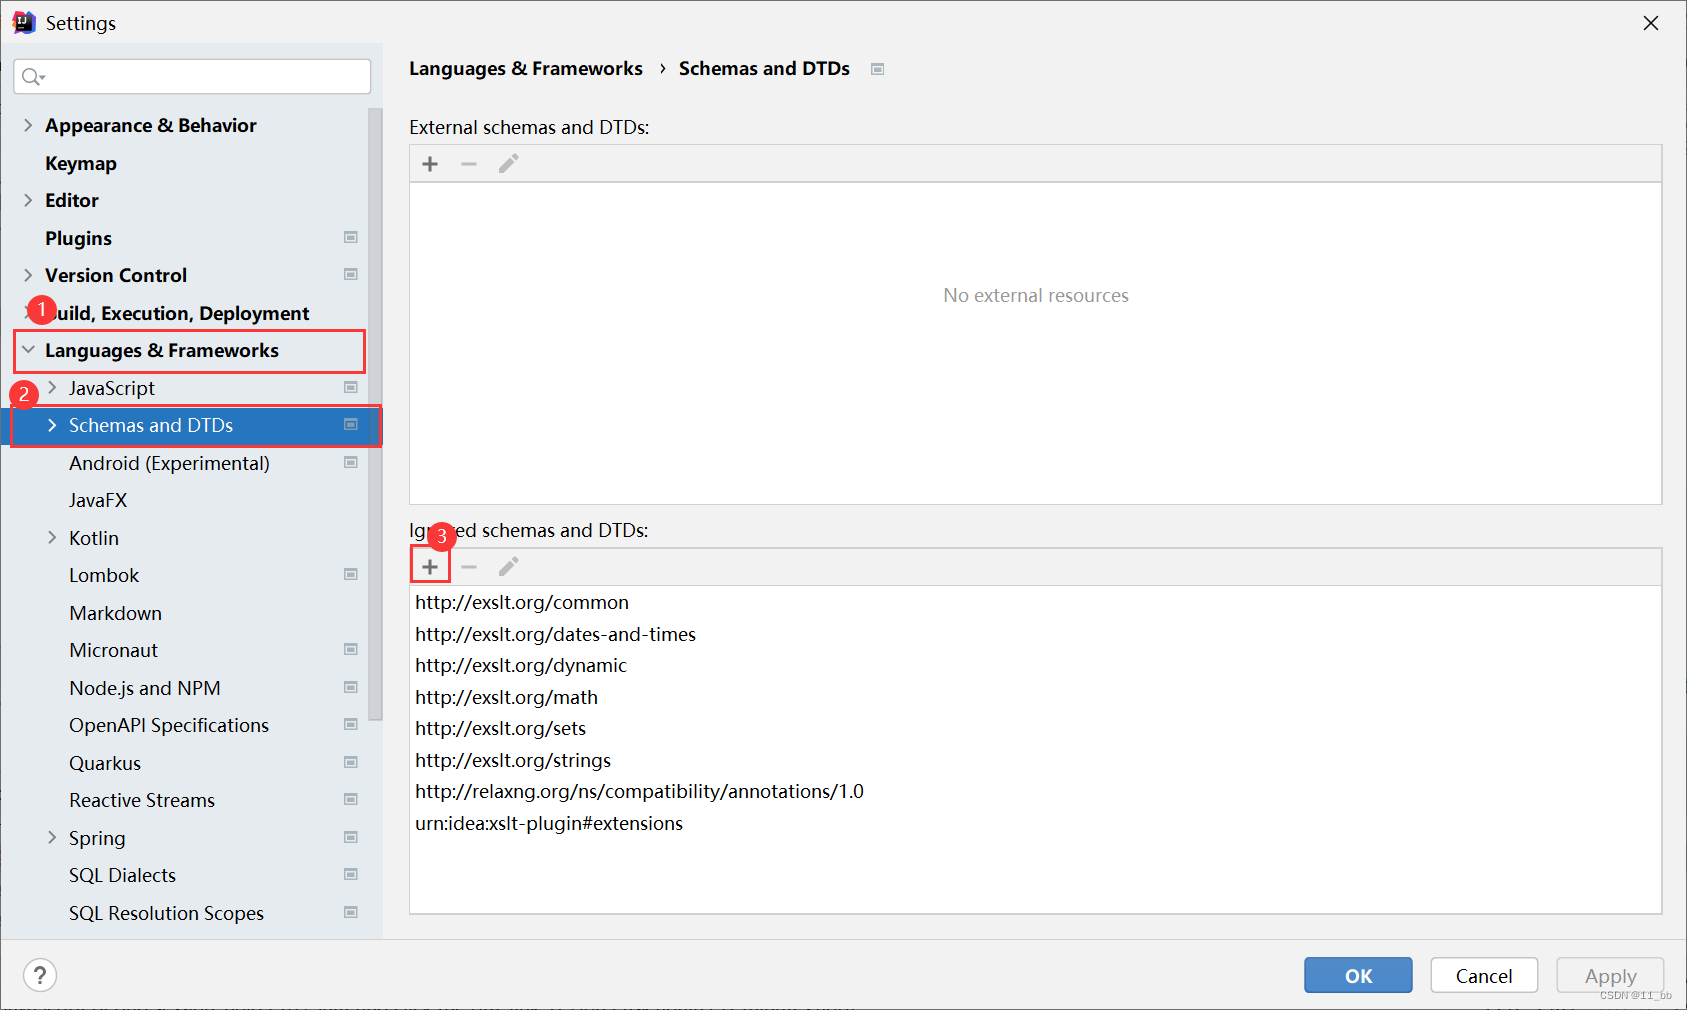Select SQL Resolution Scopes item
The width and height of the screenshot is (1687, 1010).
(x=166, y=913)
